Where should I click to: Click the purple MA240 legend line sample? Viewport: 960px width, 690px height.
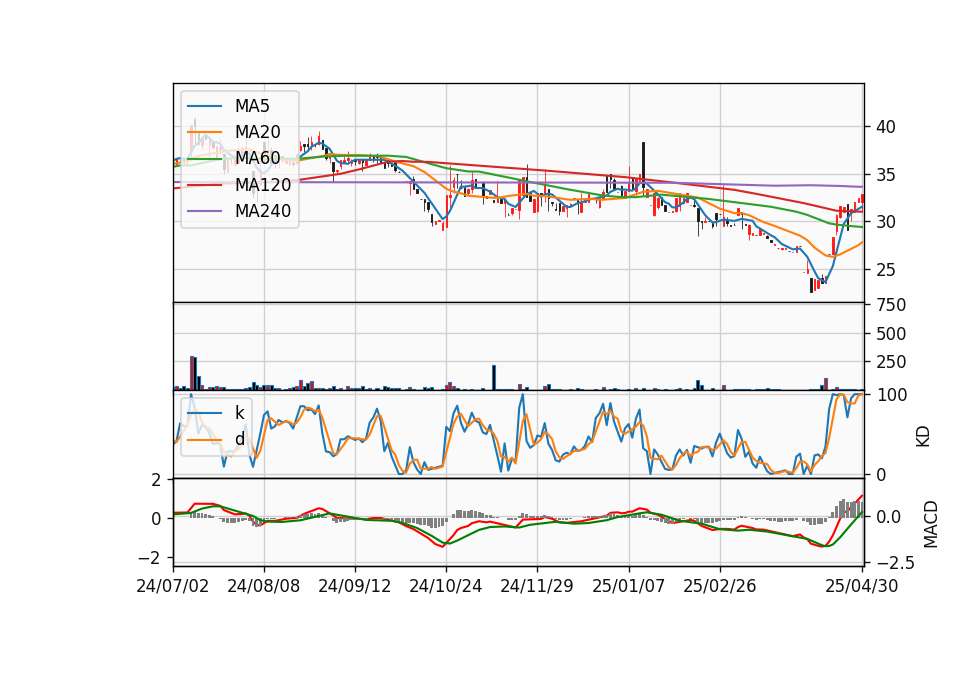coord(204,211)
